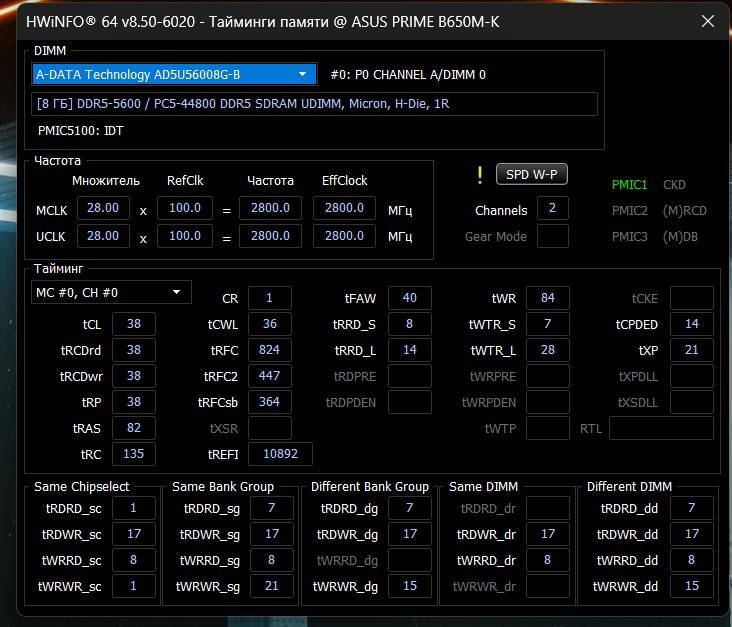Select the MCLK RefClk value 100.0
Screen dimensions: 732x627
pyautogui.click(x=185, y=208)
